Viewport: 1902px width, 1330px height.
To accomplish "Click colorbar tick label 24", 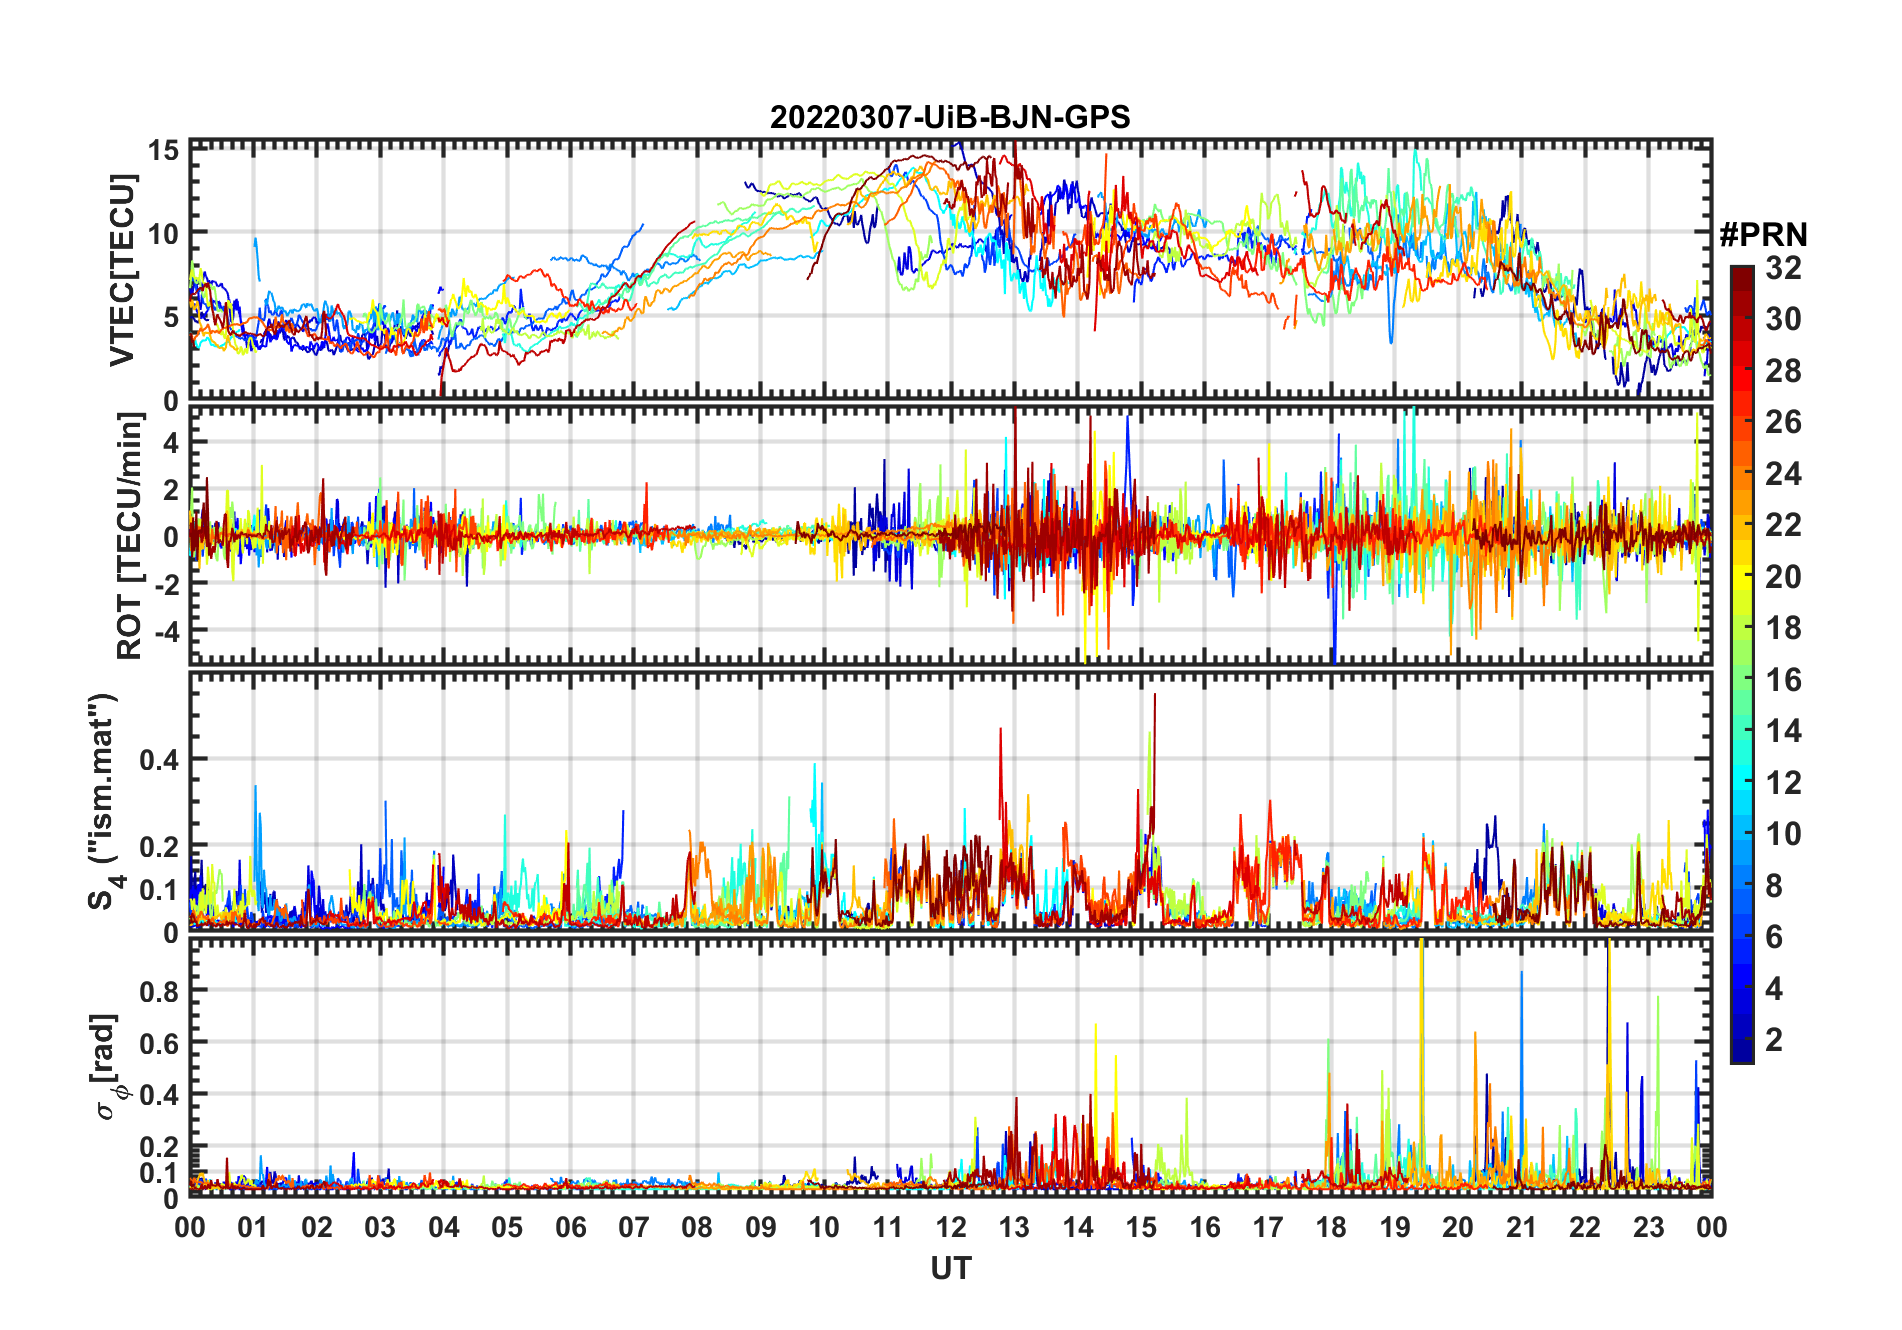I will coord(1783,474).
